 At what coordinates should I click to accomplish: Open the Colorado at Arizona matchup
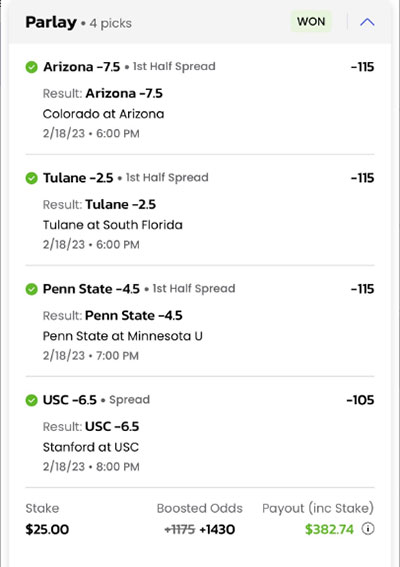click(103, 114)
